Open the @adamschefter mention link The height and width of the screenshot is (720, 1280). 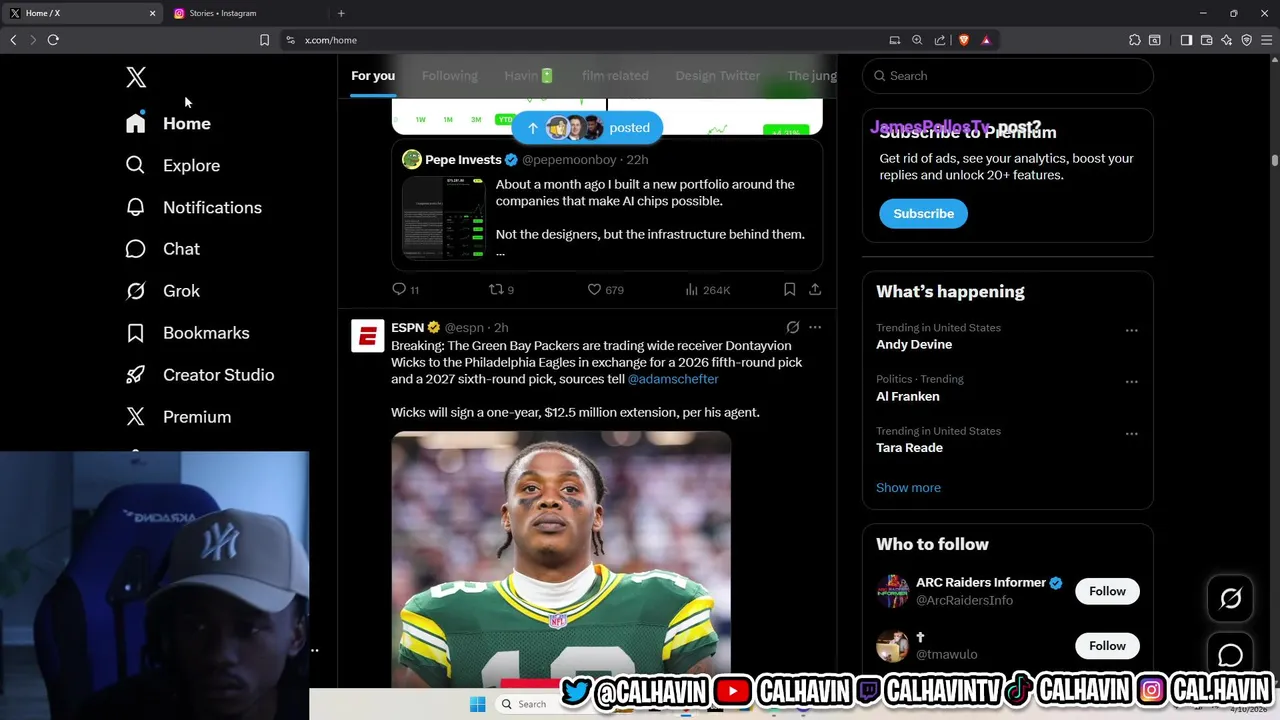(x=673, y=379)
